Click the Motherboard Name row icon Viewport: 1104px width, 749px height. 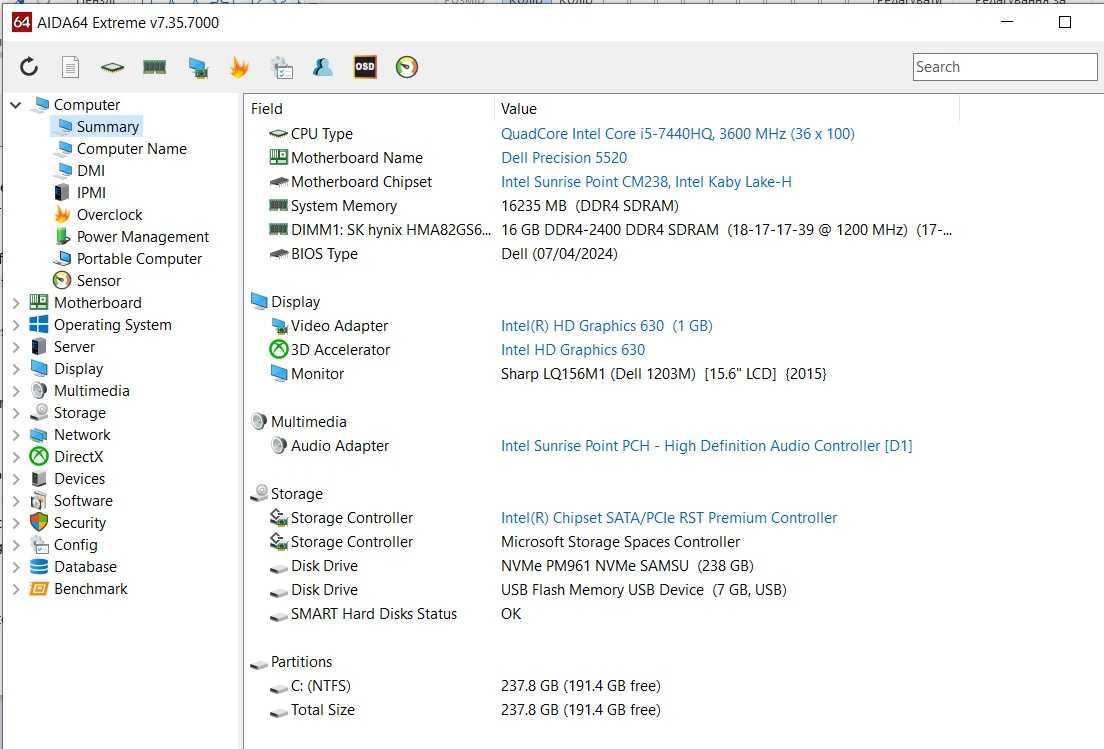pyautogui.click(x=279, y=157)
